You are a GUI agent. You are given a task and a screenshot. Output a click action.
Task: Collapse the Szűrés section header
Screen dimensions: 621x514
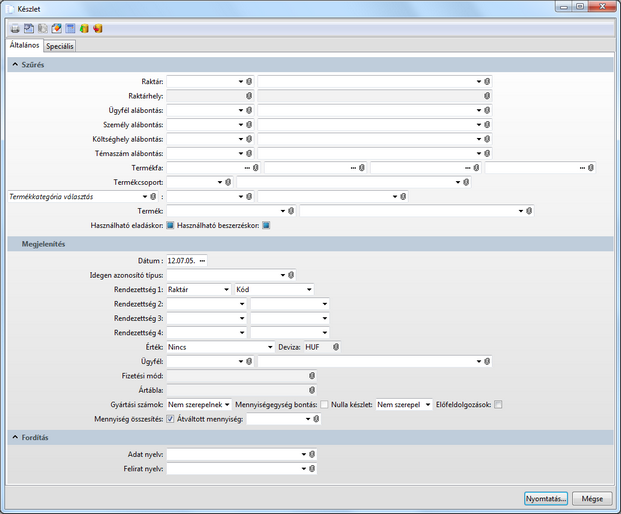(x=15, y=65)
